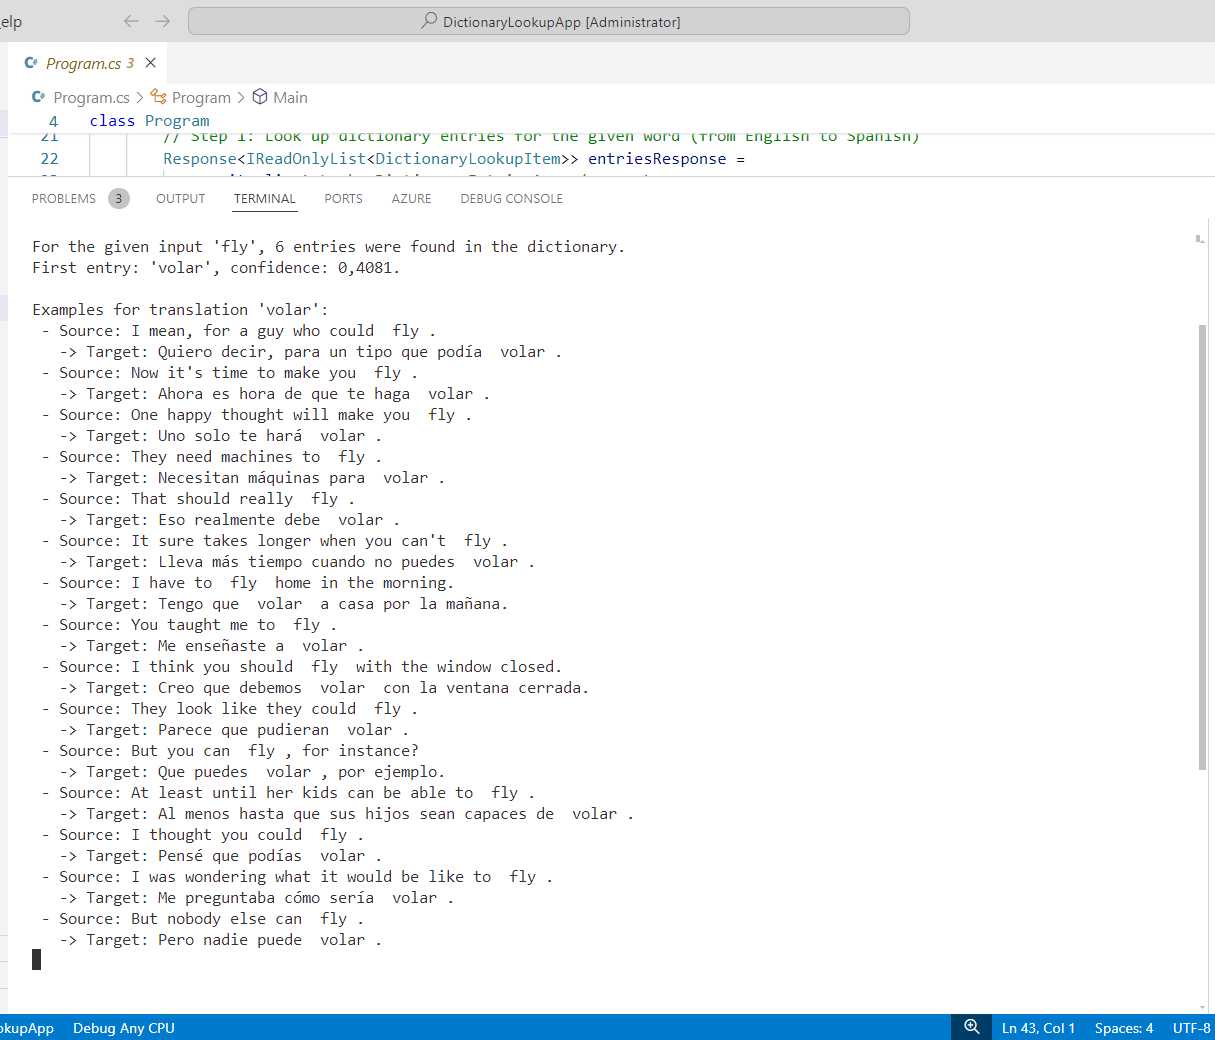The height and width of the screenshot is (1040, 1215).
Task: Switch to the OUTPUT tab
Action: tap(180, 198)
